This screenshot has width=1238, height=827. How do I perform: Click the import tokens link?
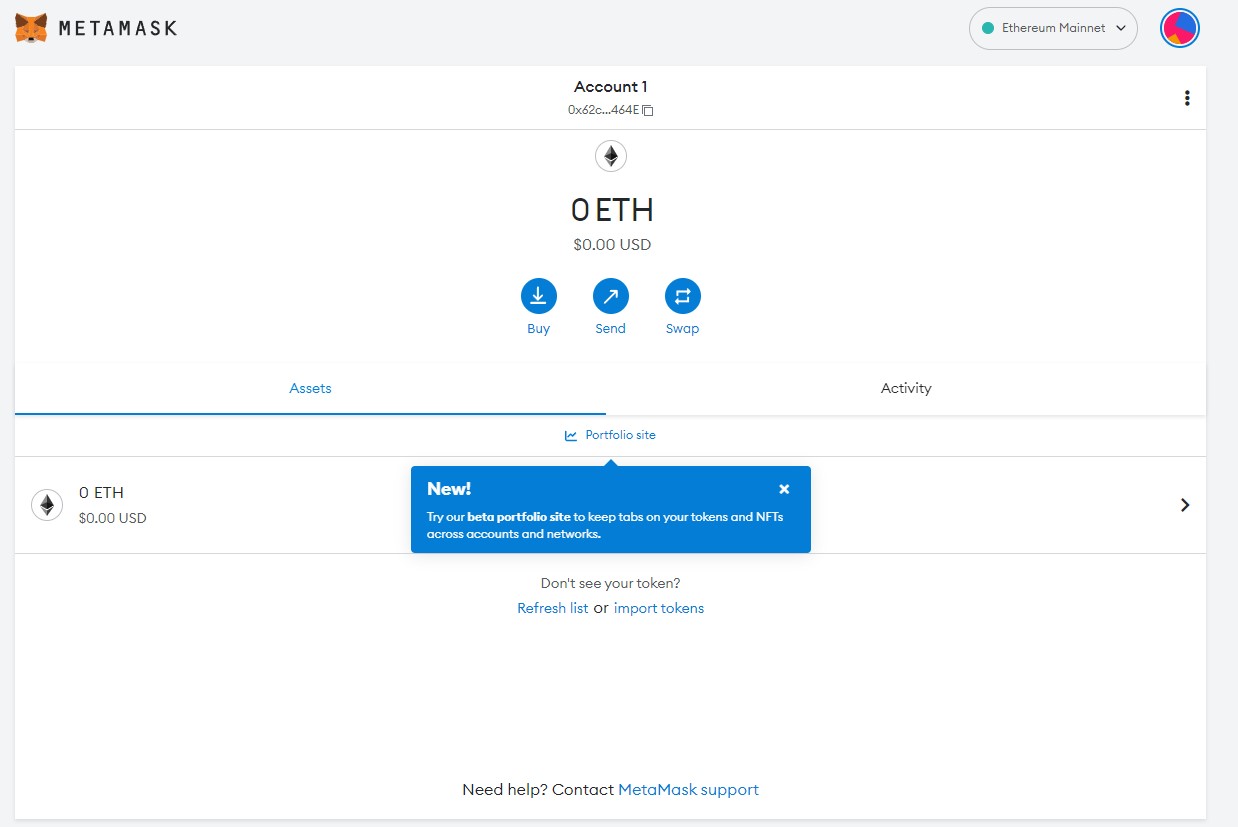(658, 608)
